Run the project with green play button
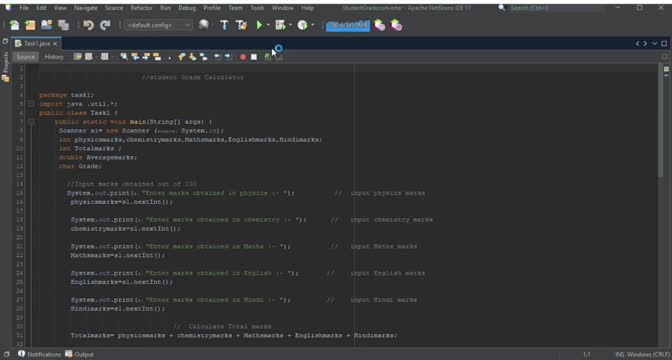Image resolution: width=672 pixels, height=360 pixels. 259,25
